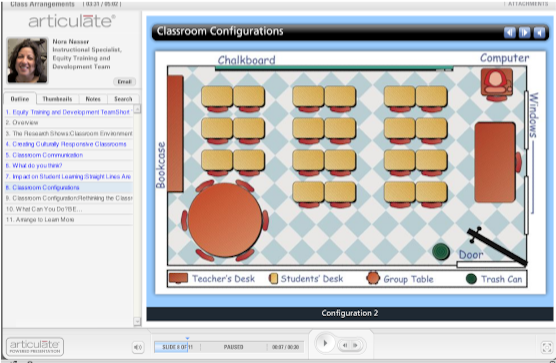Click the bookcase along the left wall

(x=175, y=134)
